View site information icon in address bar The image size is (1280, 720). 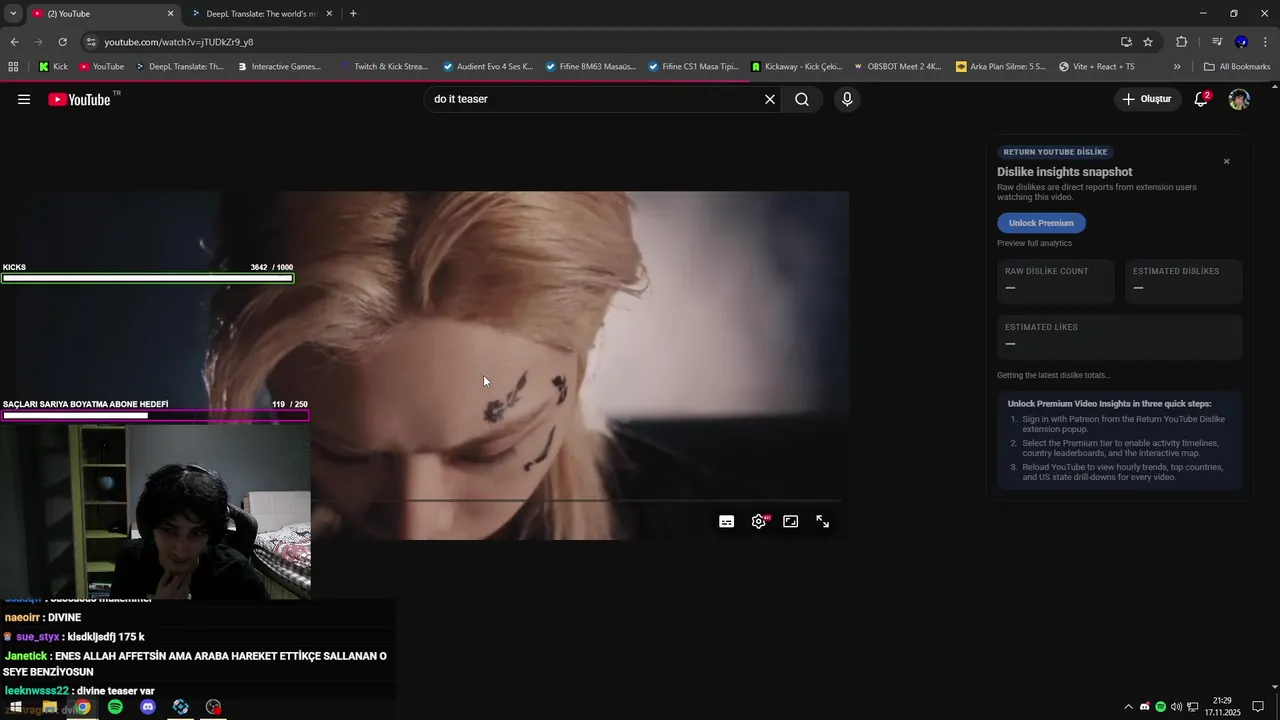(x=91, y=42)
